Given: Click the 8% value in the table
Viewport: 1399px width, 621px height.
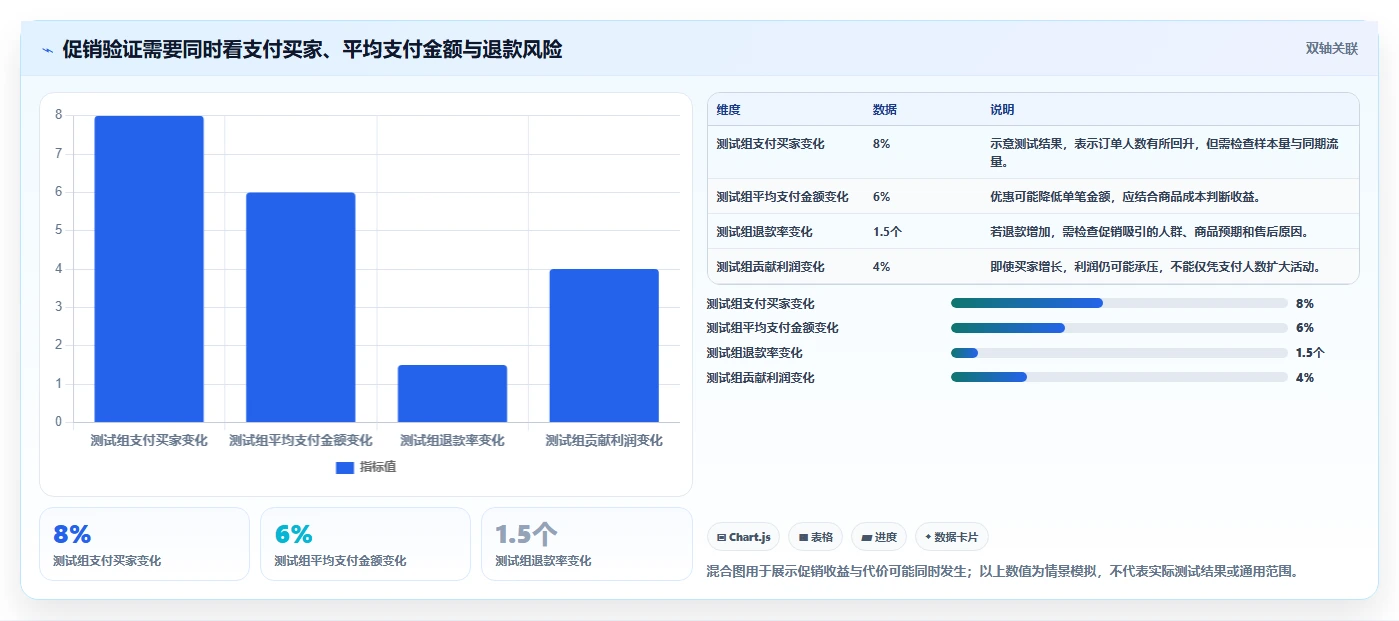Looking at the screenshot, I should pyautogui.click(x=881, y=144).
